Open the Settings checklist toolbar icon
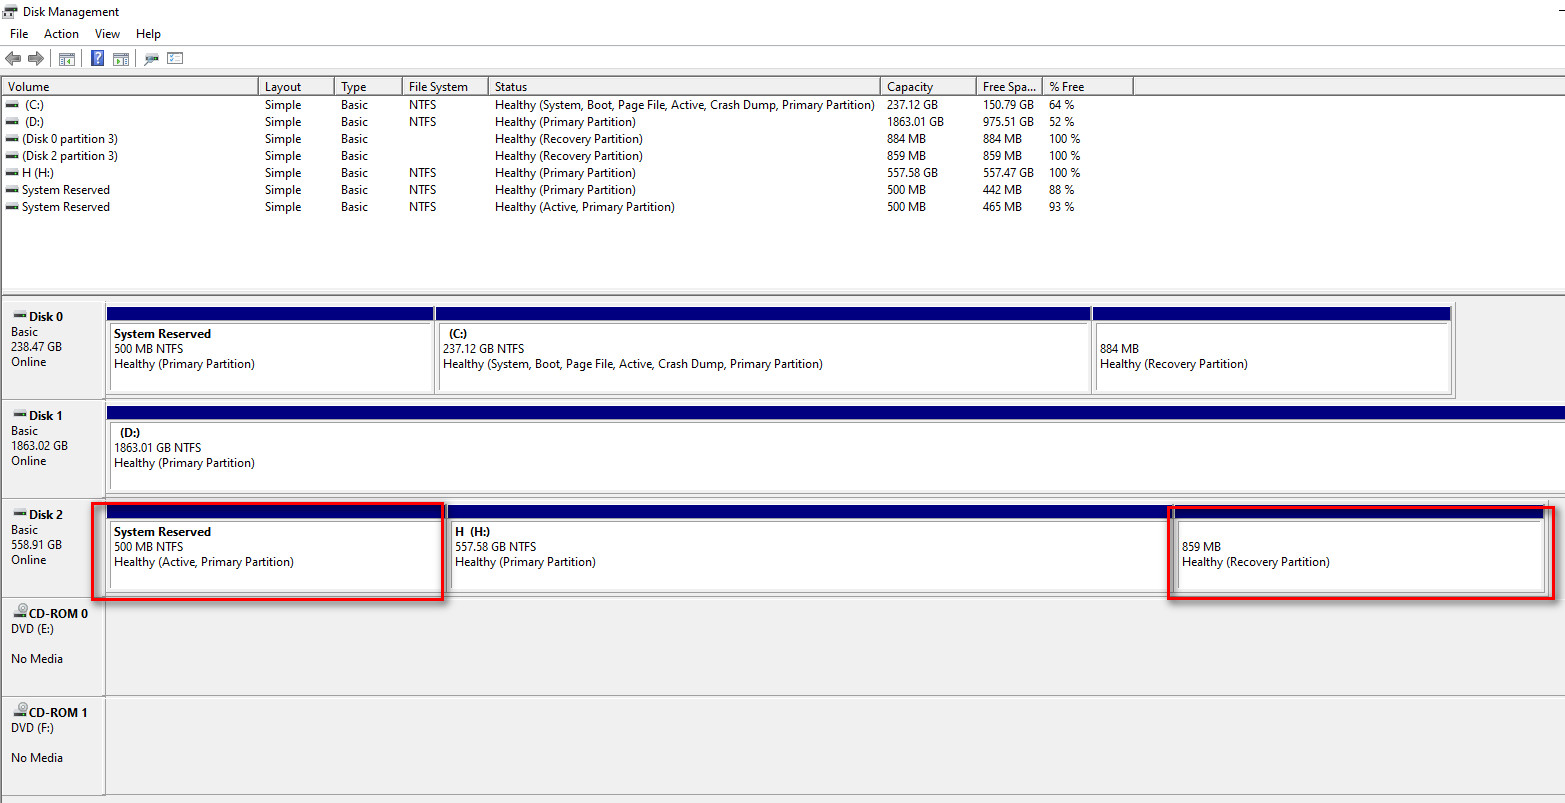 [x=175, y=59]
